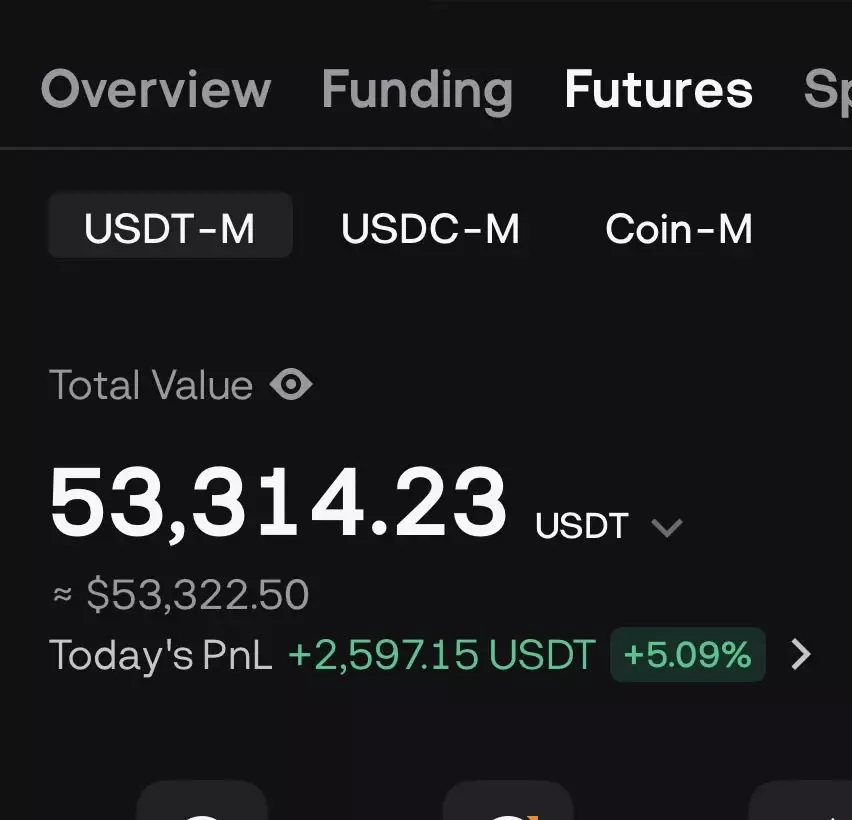Open the partially visible Spot tab
Viewport: 852px width, 820px height.
click(827, 89)
